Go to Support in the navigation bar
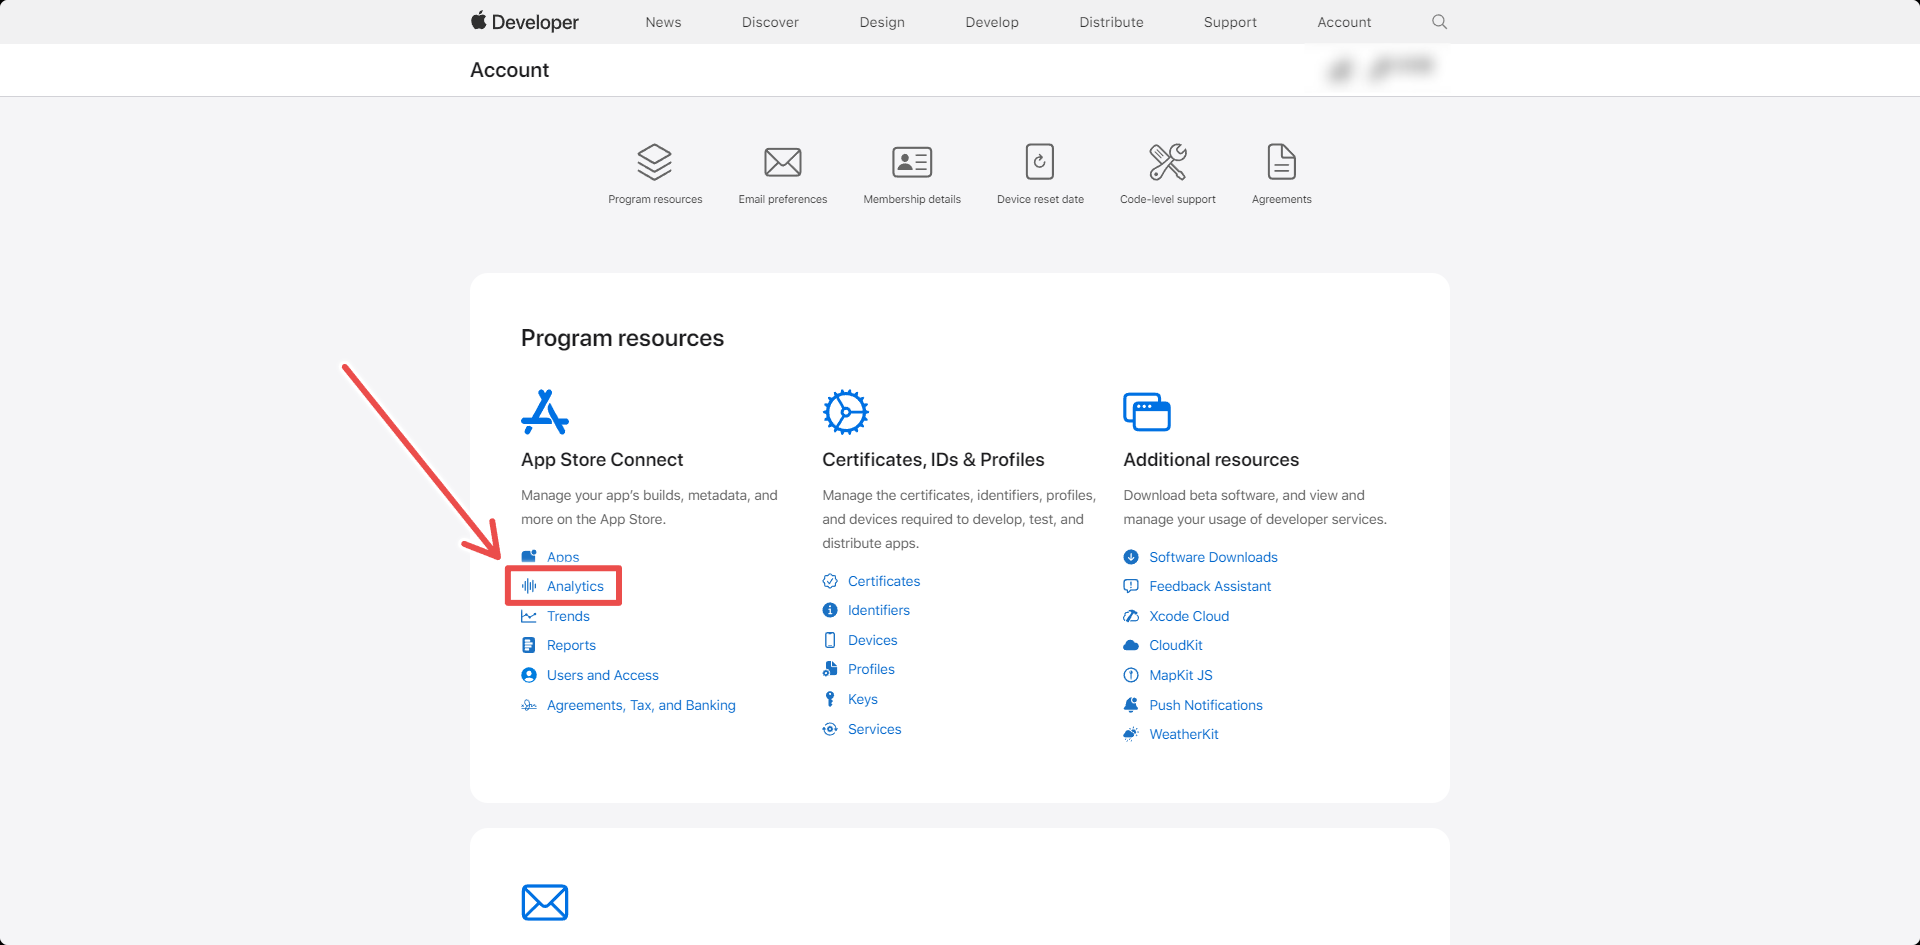Screen dimensions: 1920x945 point(1230,22)
